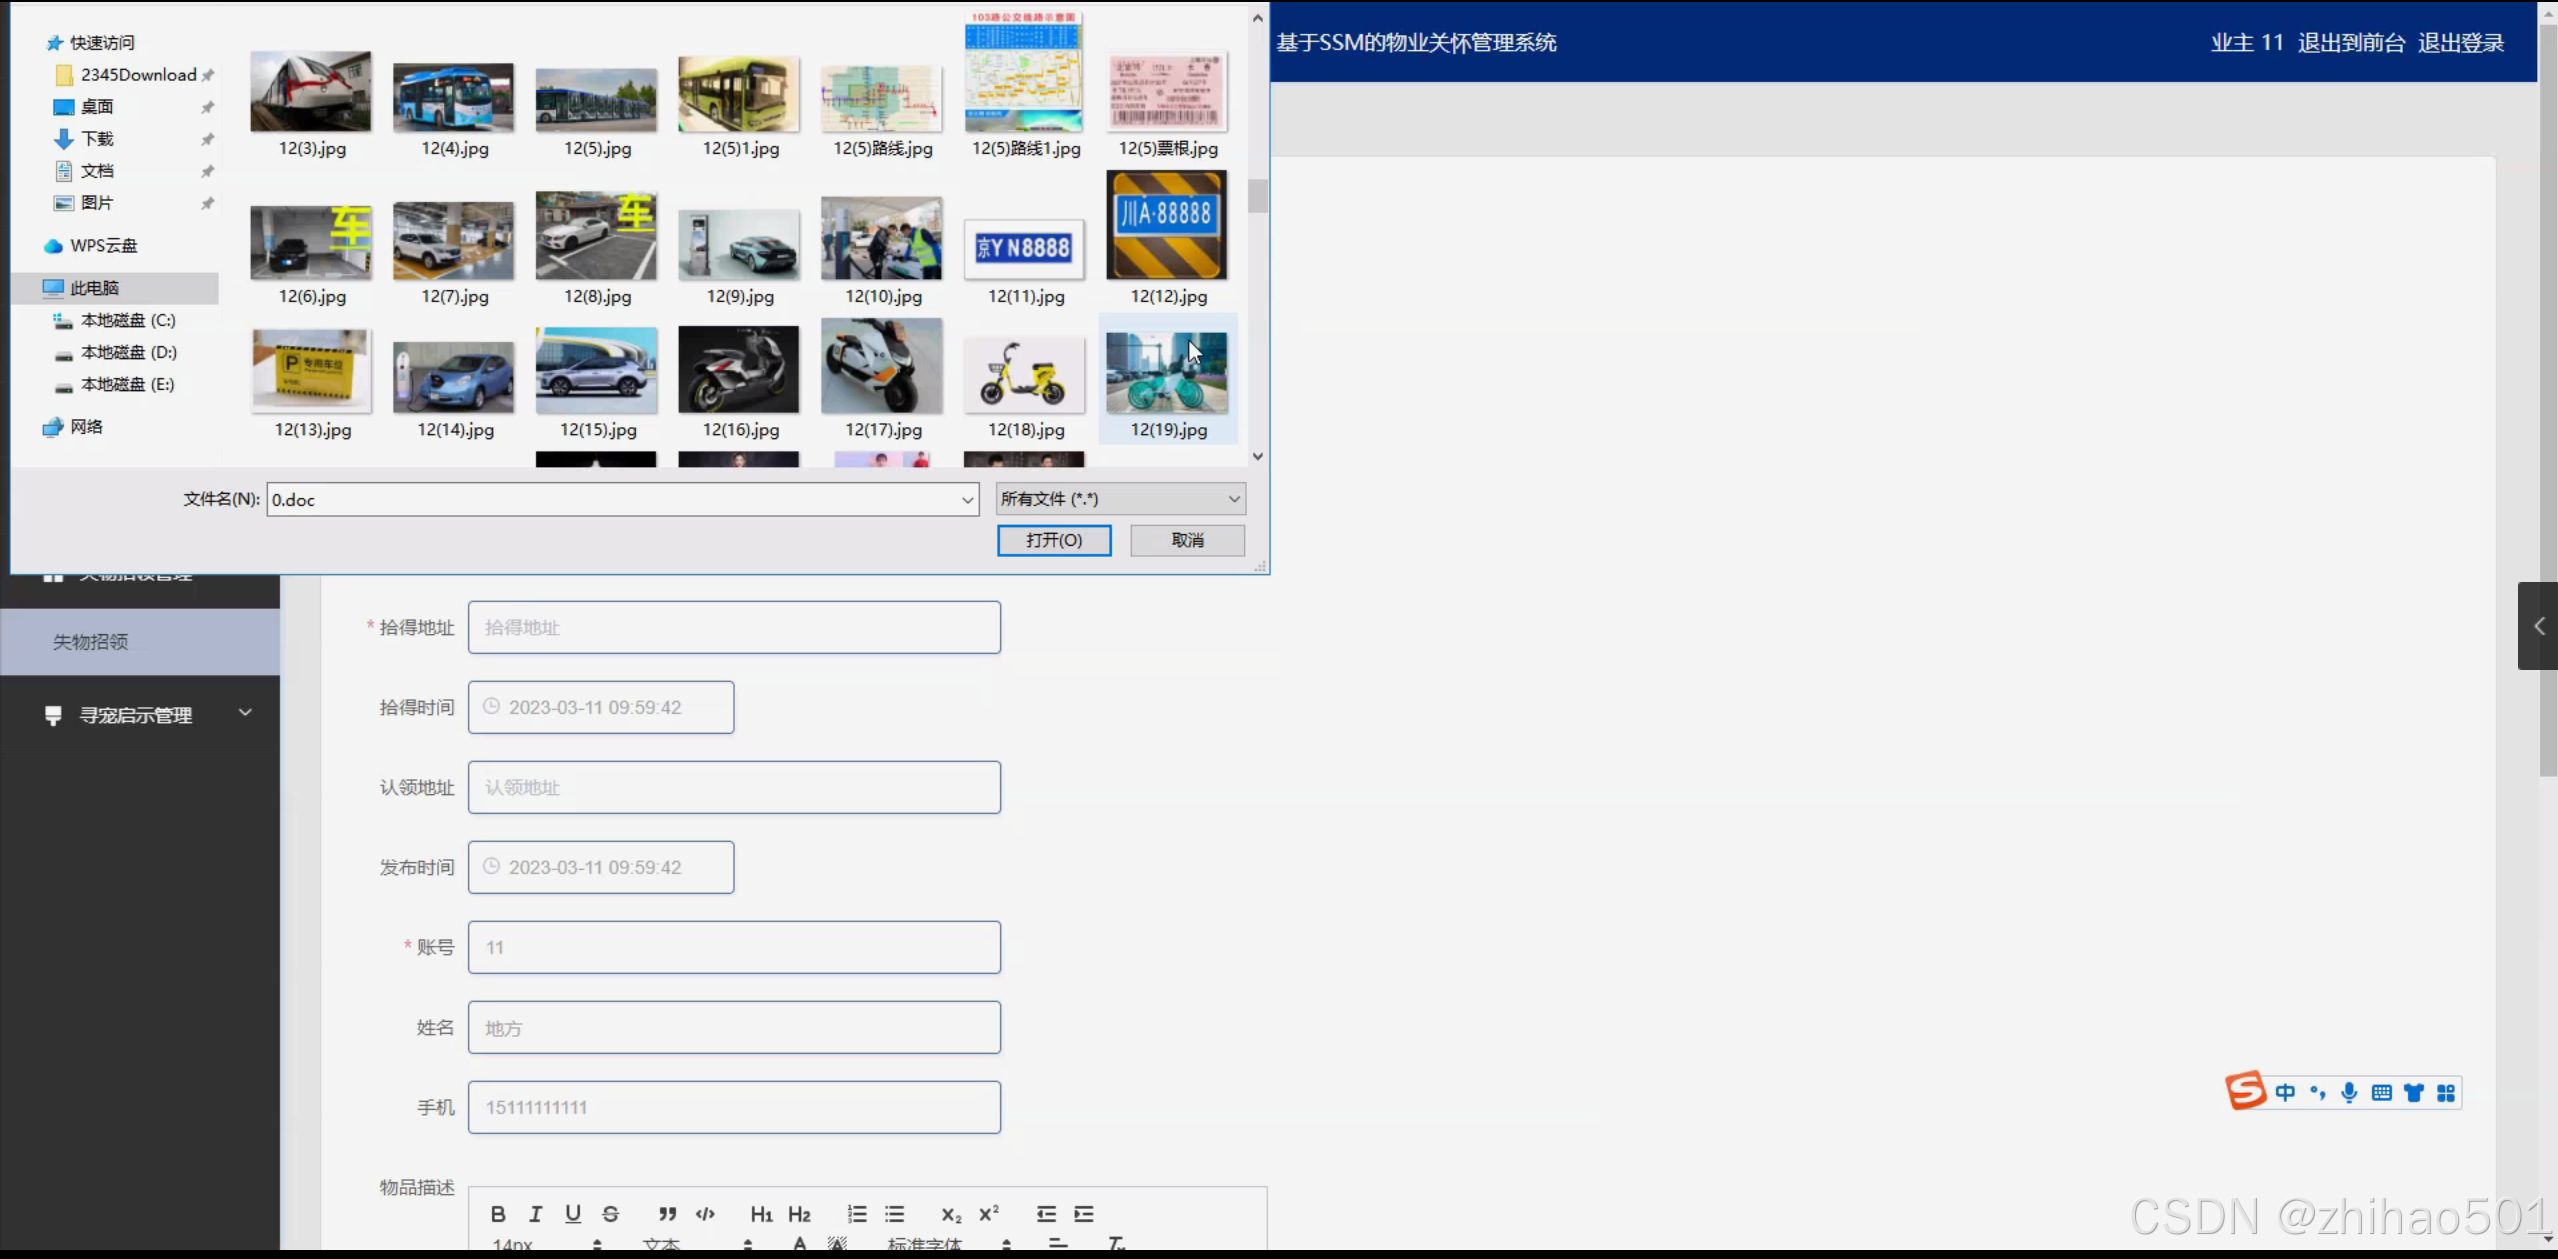2558x1259 pixels.
Task: Select the 12(19).jpg thumbnail
Action: click(1167, 378)
